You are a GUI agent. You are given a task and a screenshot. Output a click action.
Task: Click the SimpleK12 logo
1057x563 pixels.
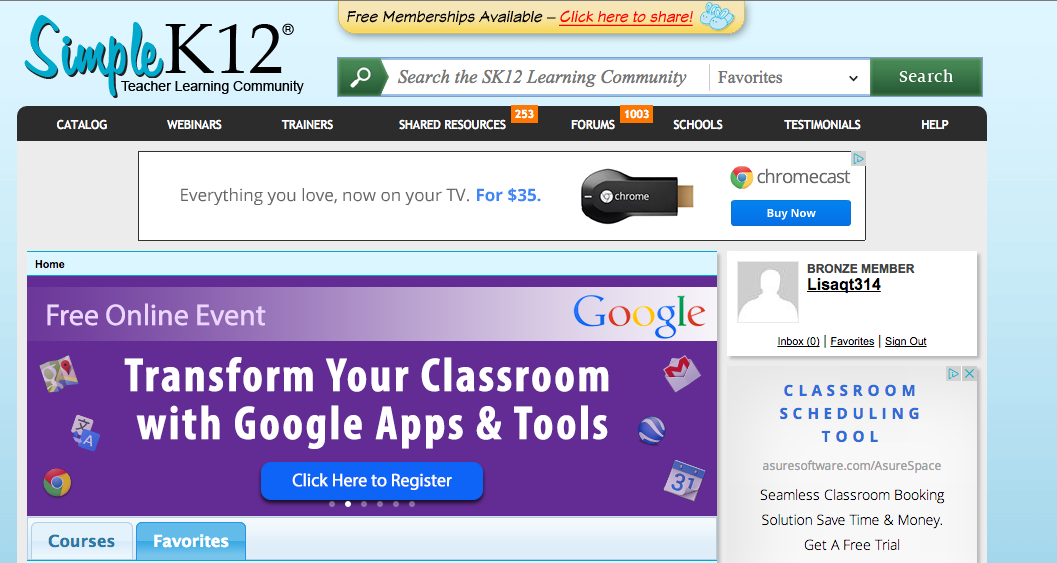(x=164, y=57)
